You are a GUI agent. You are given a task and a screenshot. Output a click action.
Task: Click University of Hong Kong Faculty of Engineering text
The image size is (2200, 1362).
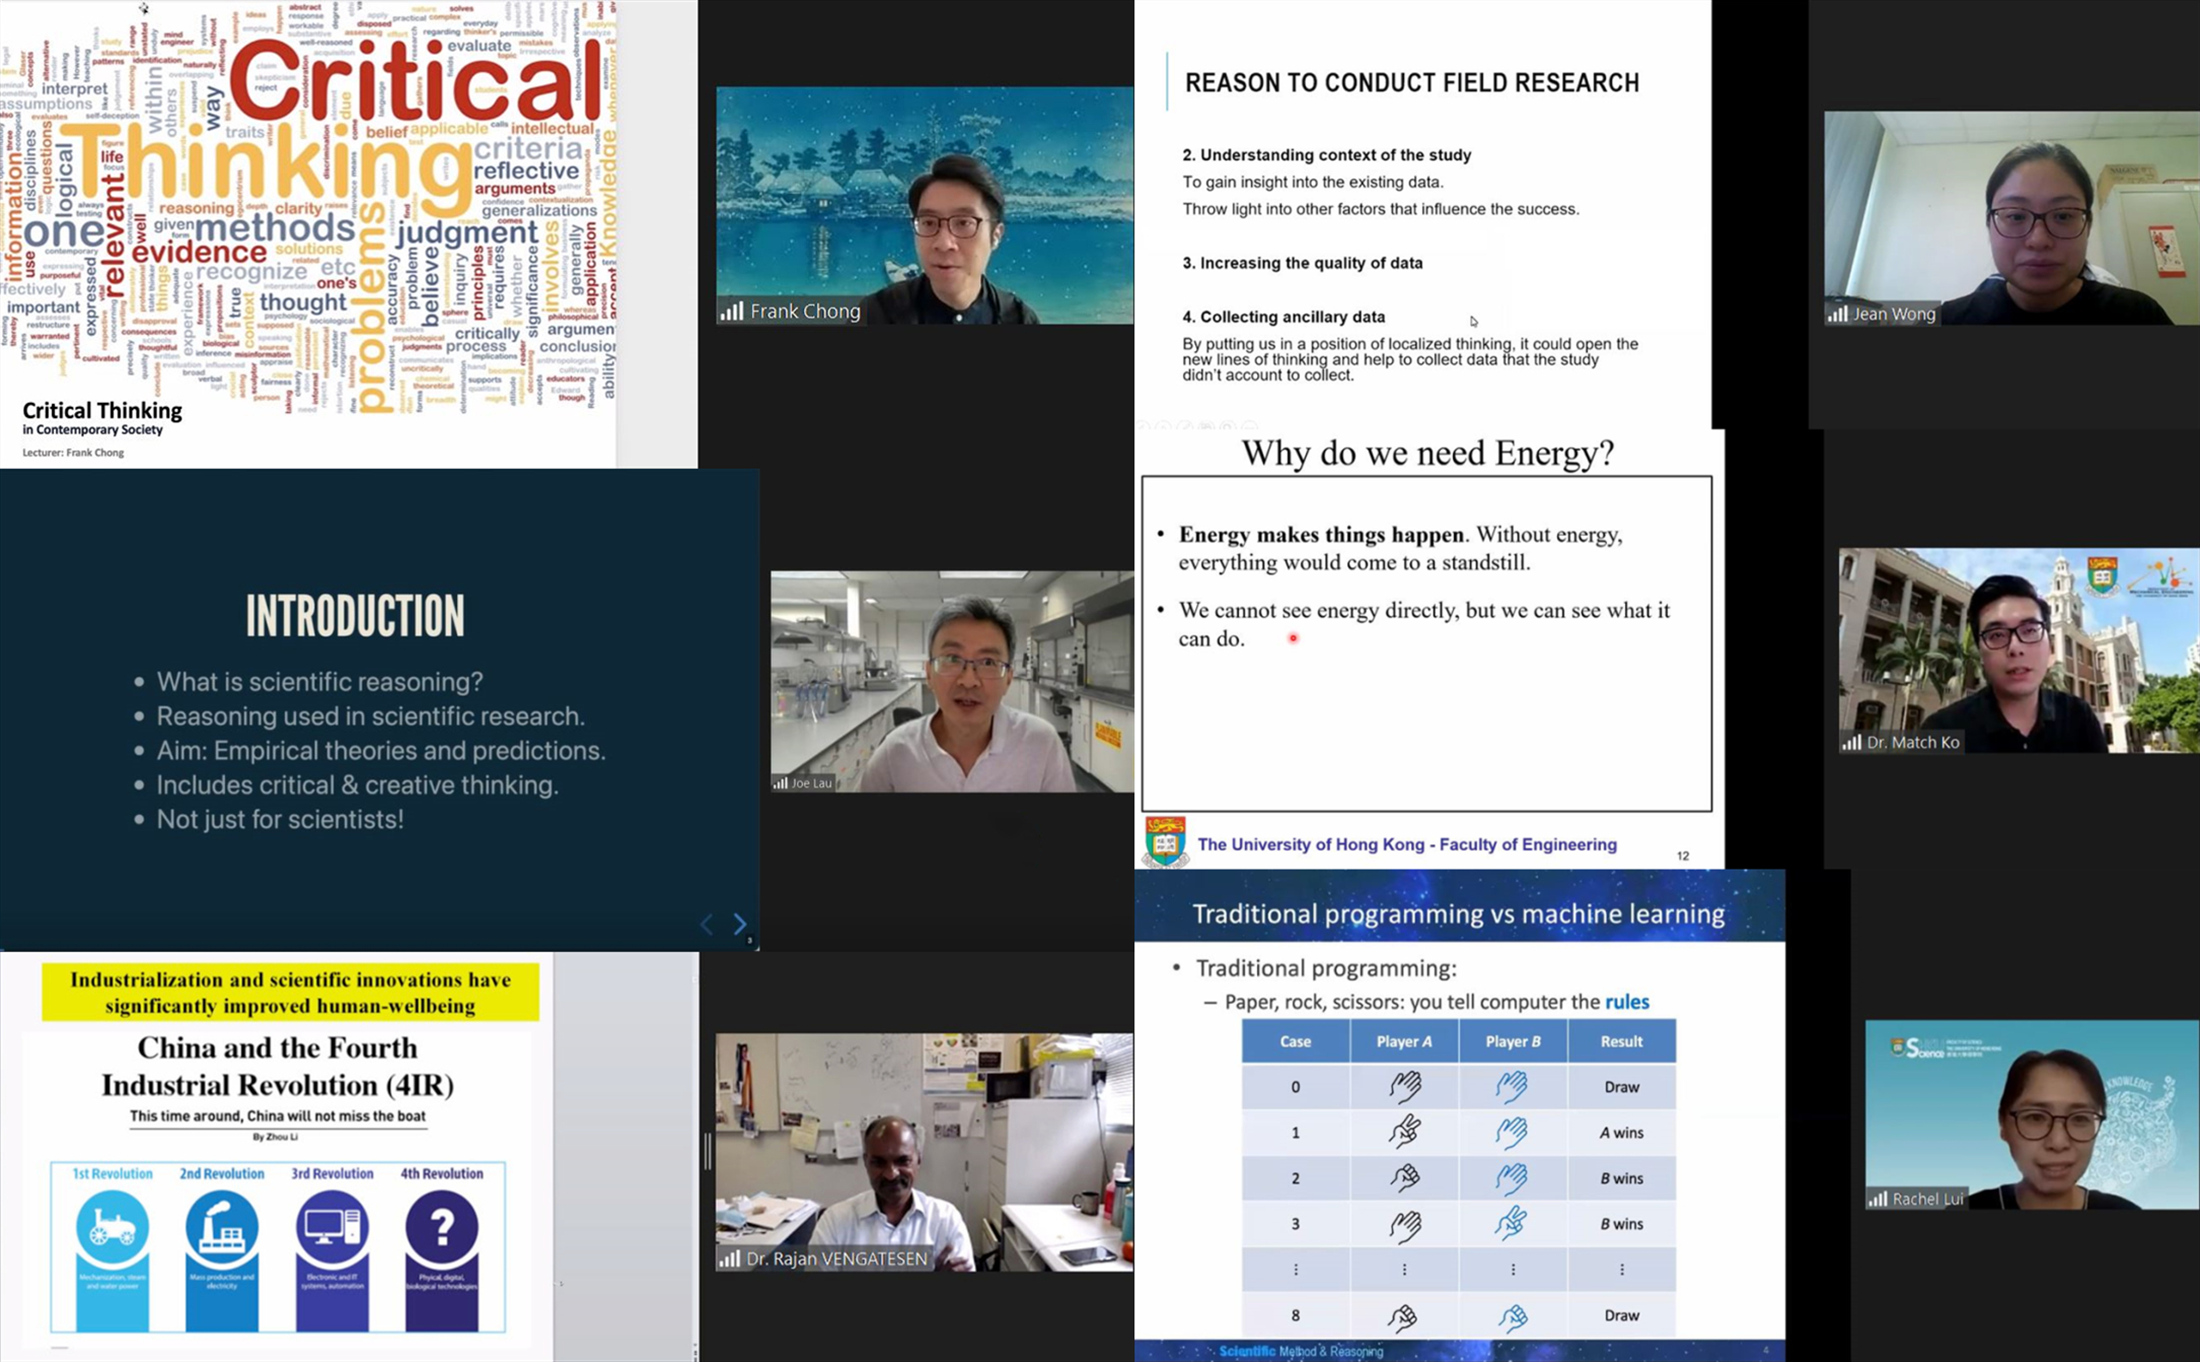[x=1406, y=844]
